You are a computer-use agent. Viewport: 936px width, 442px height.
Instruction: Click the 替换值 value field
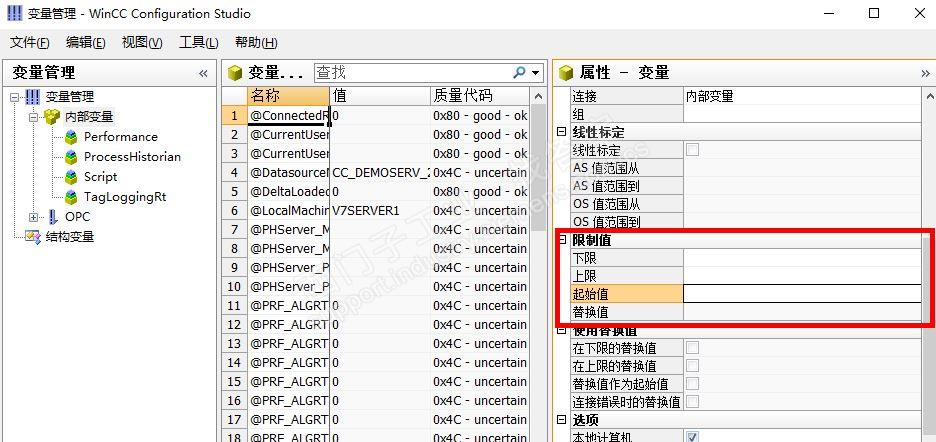click(x=802, y=312)
